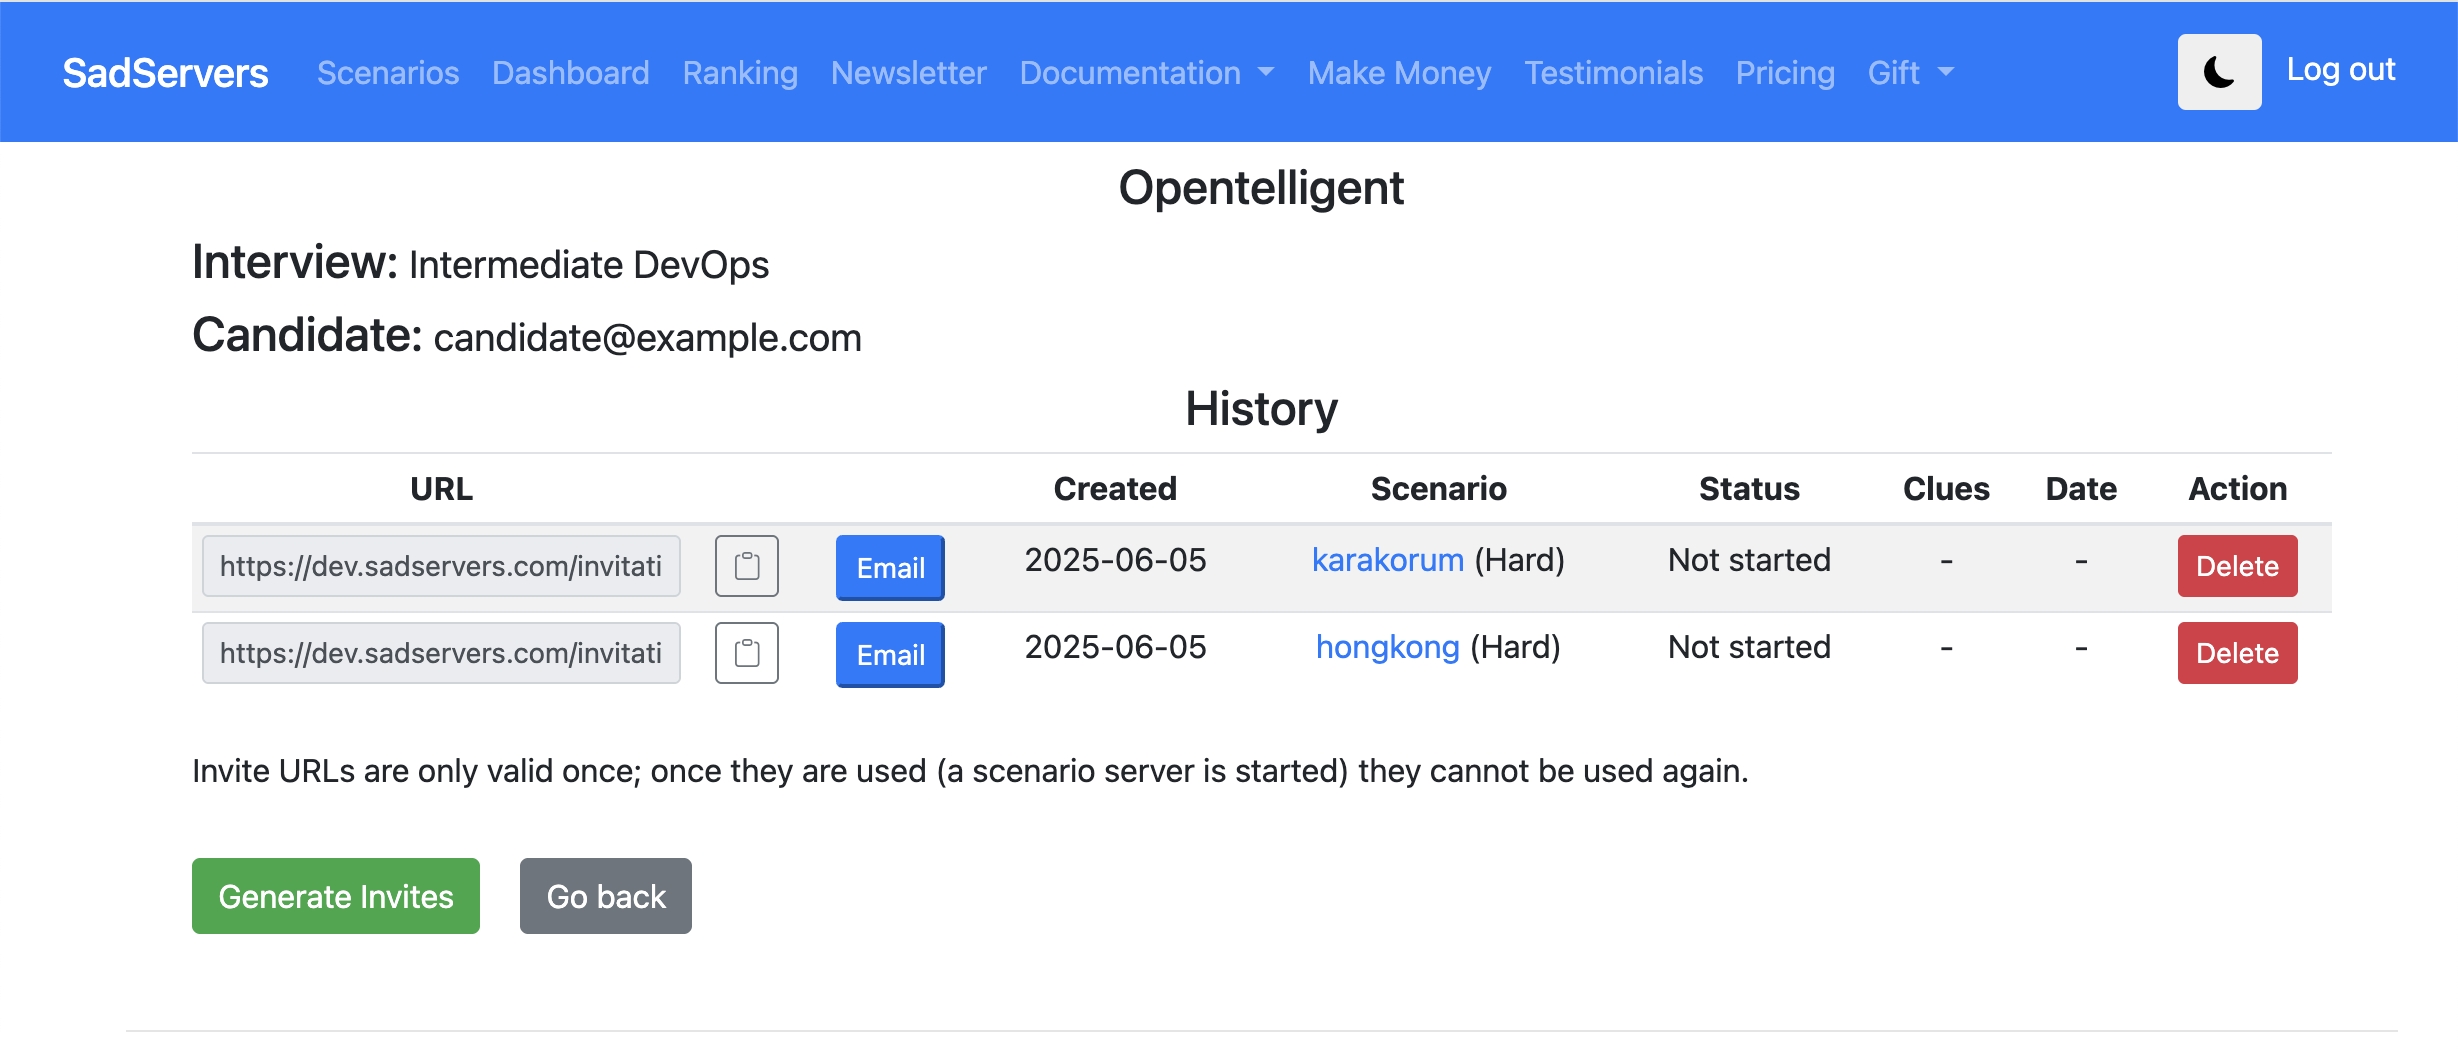2458x1050 pixels.
Task: Copy the karakorum invite URL to clipboard
Action: click(x=746, y=566)
